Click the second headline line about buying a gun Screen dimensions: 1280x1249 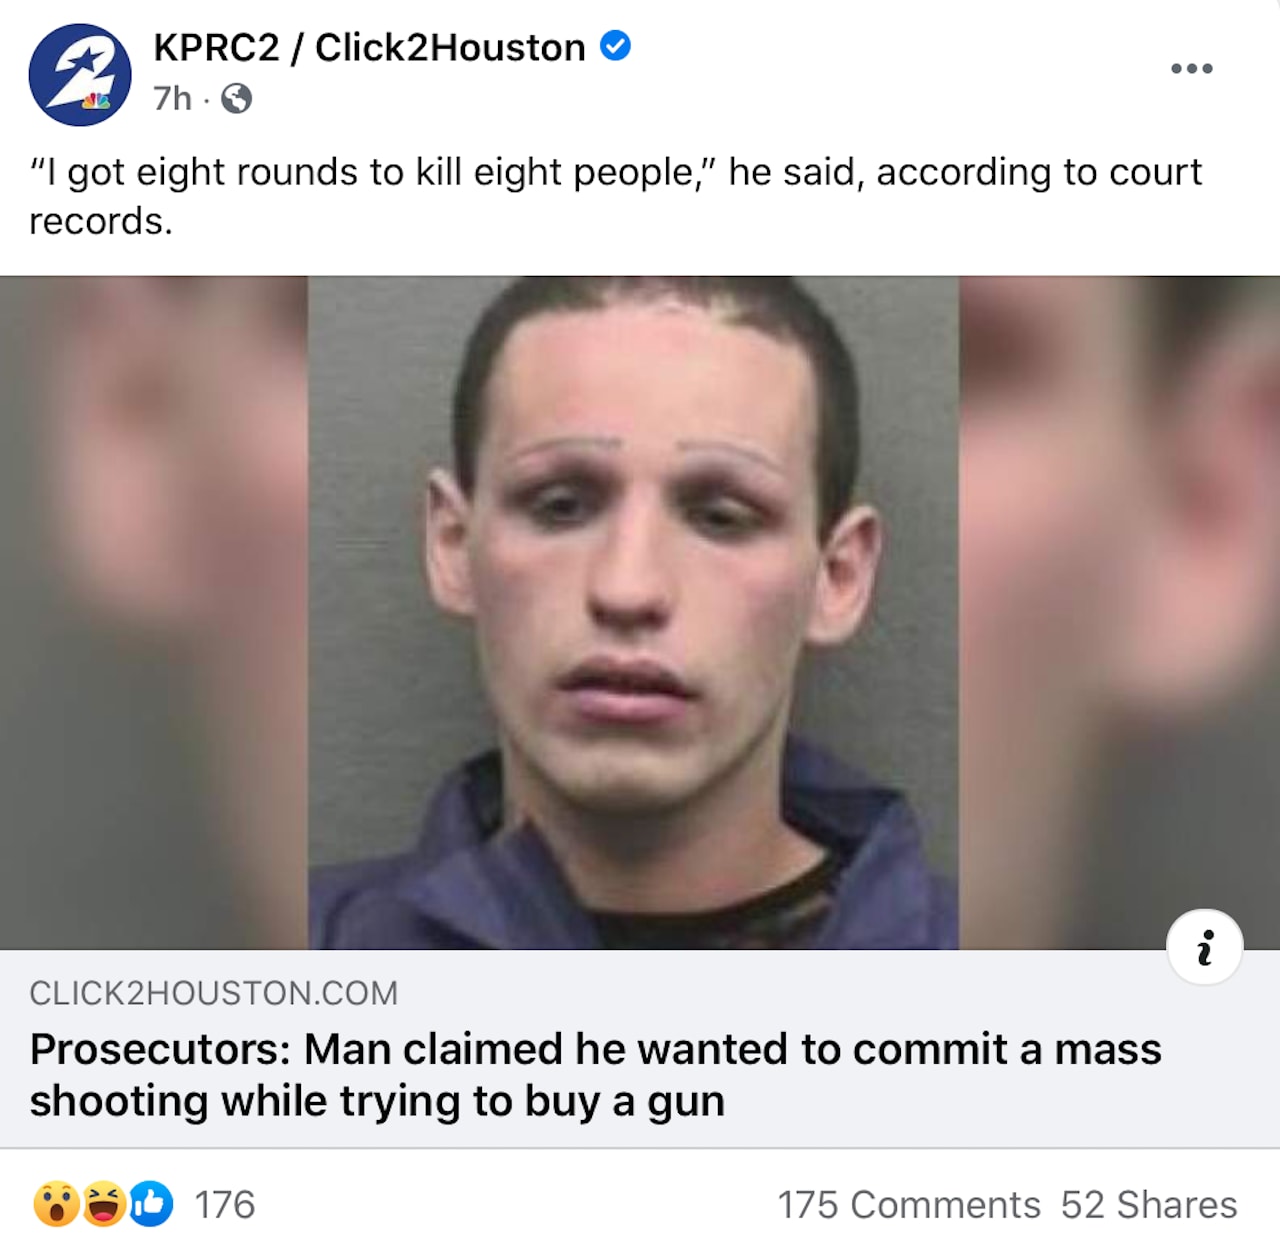pyautogui.click(x=377, y=1101)
